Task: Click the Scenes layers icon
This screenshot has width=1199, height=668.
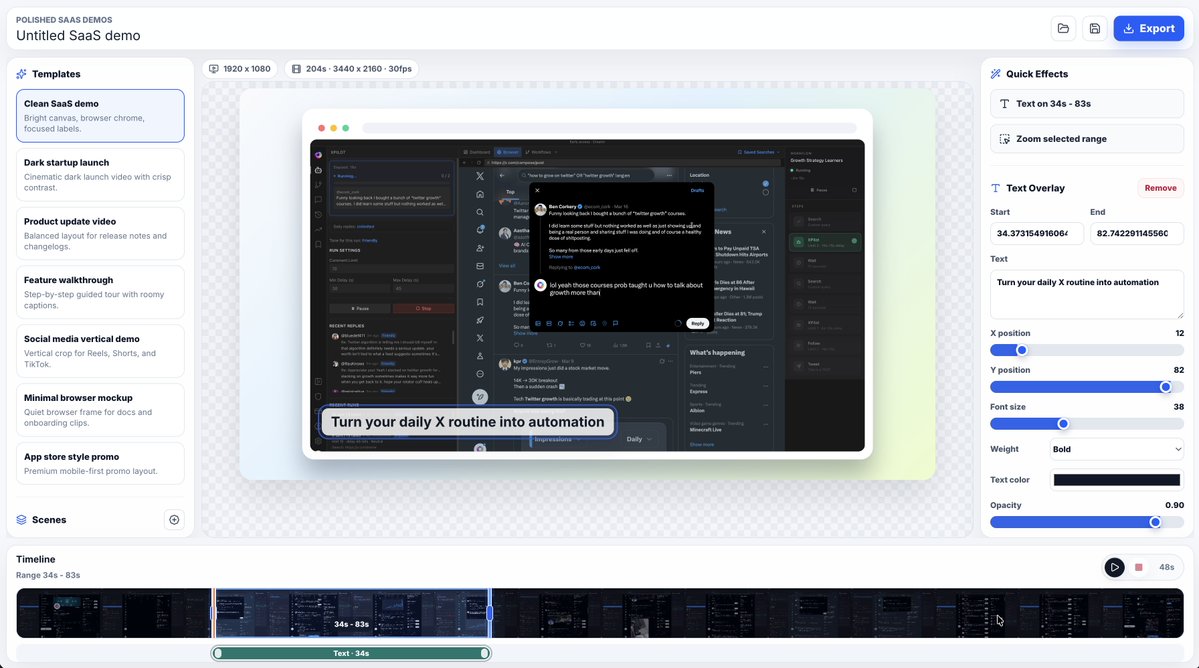Action: click(21, 520)
